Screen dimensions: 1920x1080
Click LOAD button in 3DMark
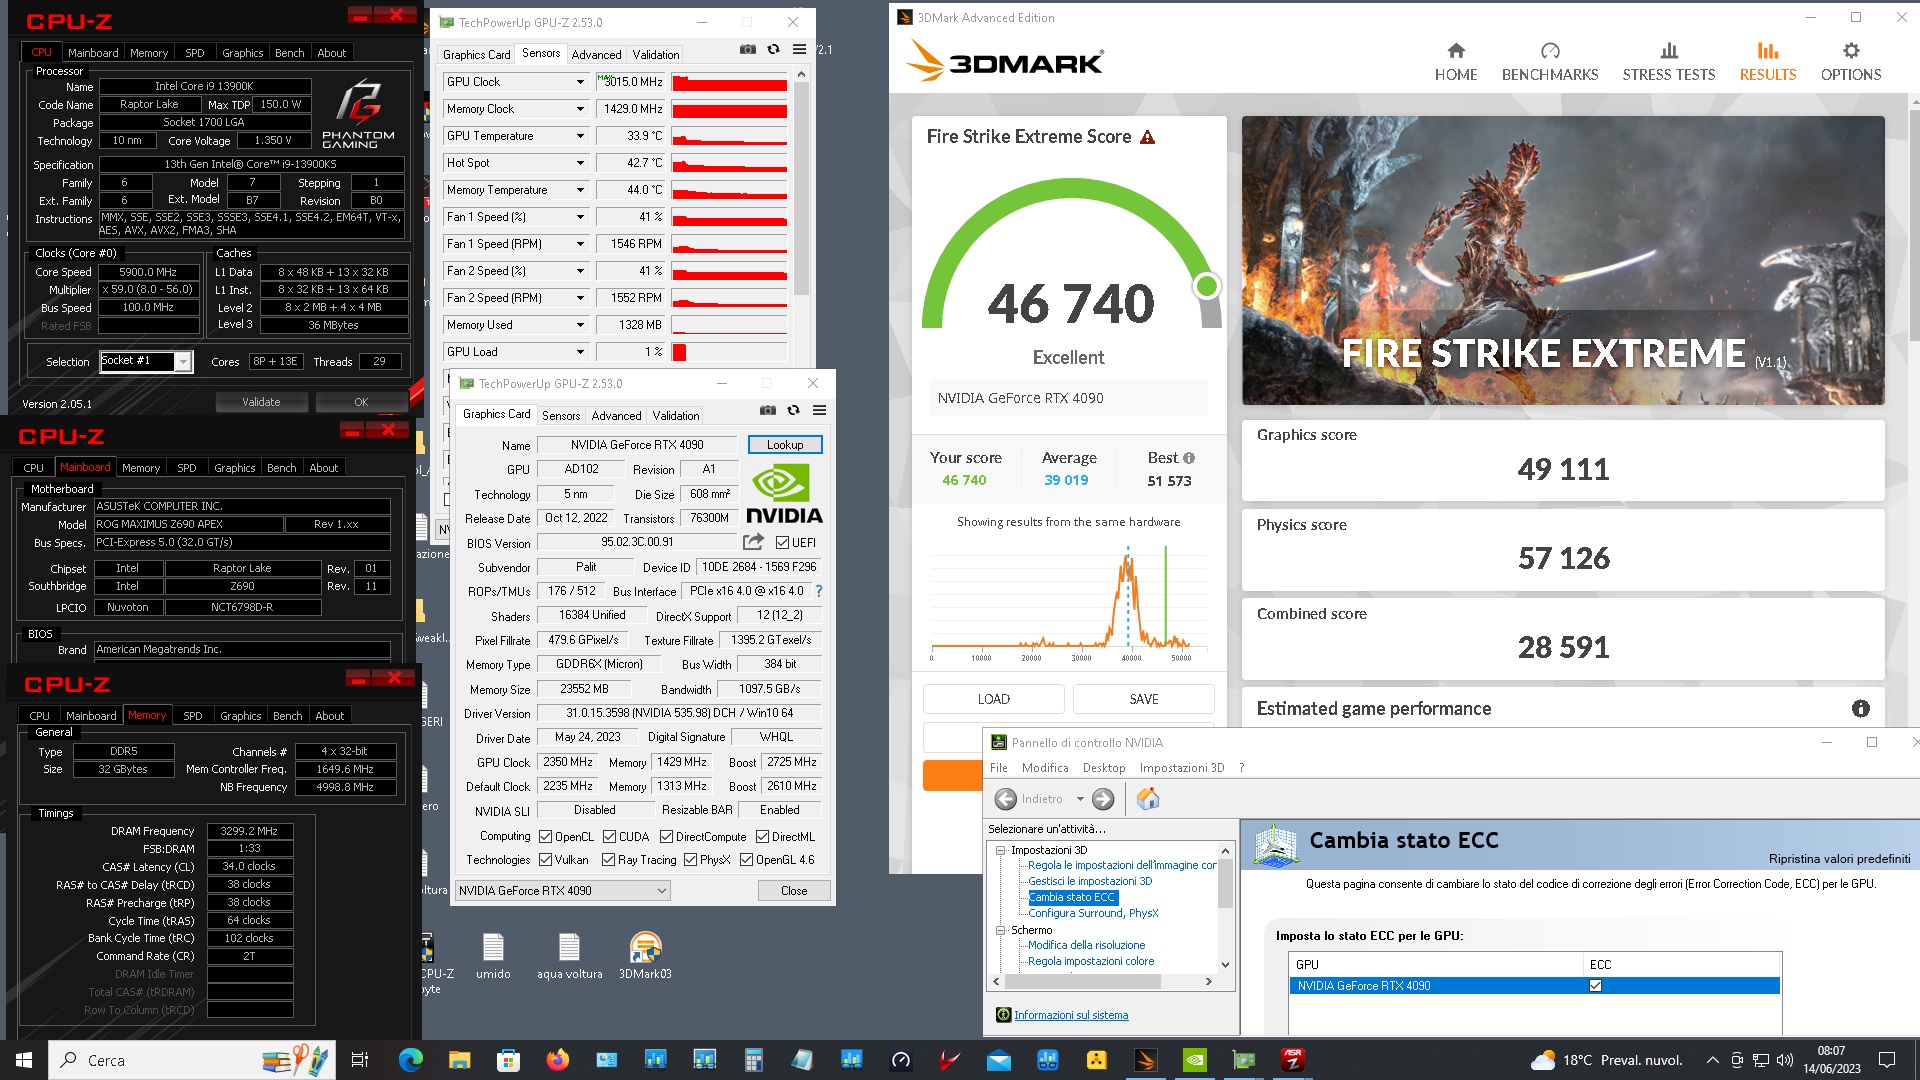click(x=993, y=699)
